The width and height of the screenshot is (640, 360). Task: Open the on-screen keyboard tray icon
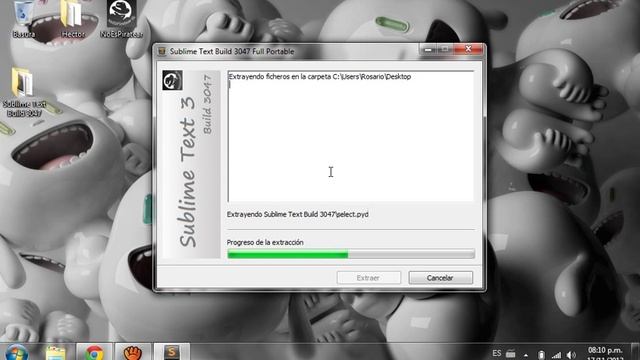pyautogui.click(x=511, y=354)
